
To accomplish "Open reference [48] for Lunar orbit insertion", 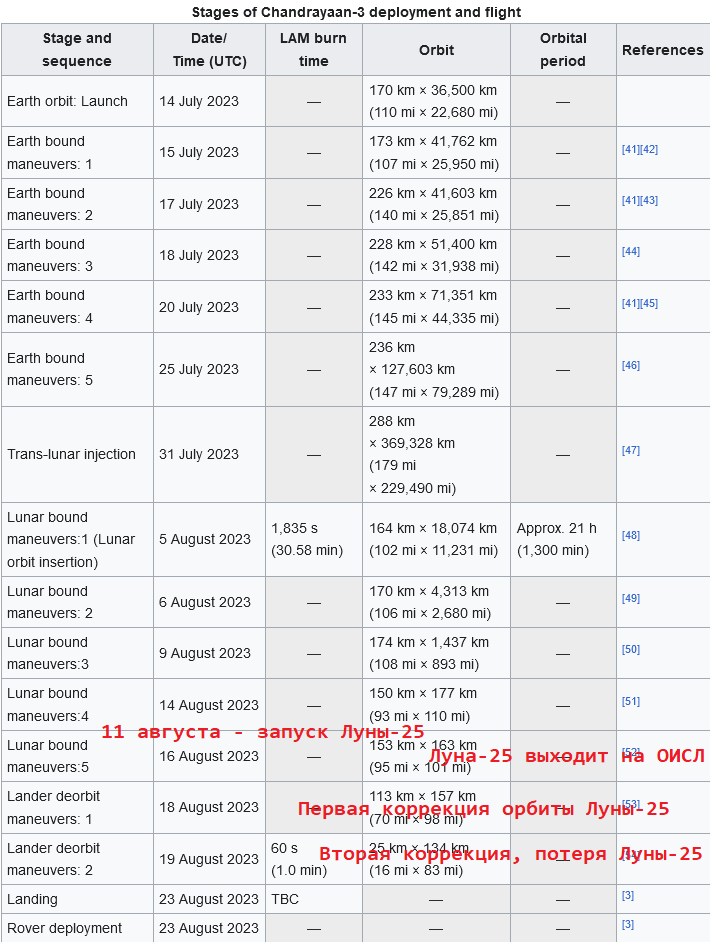I will (631, 535).
